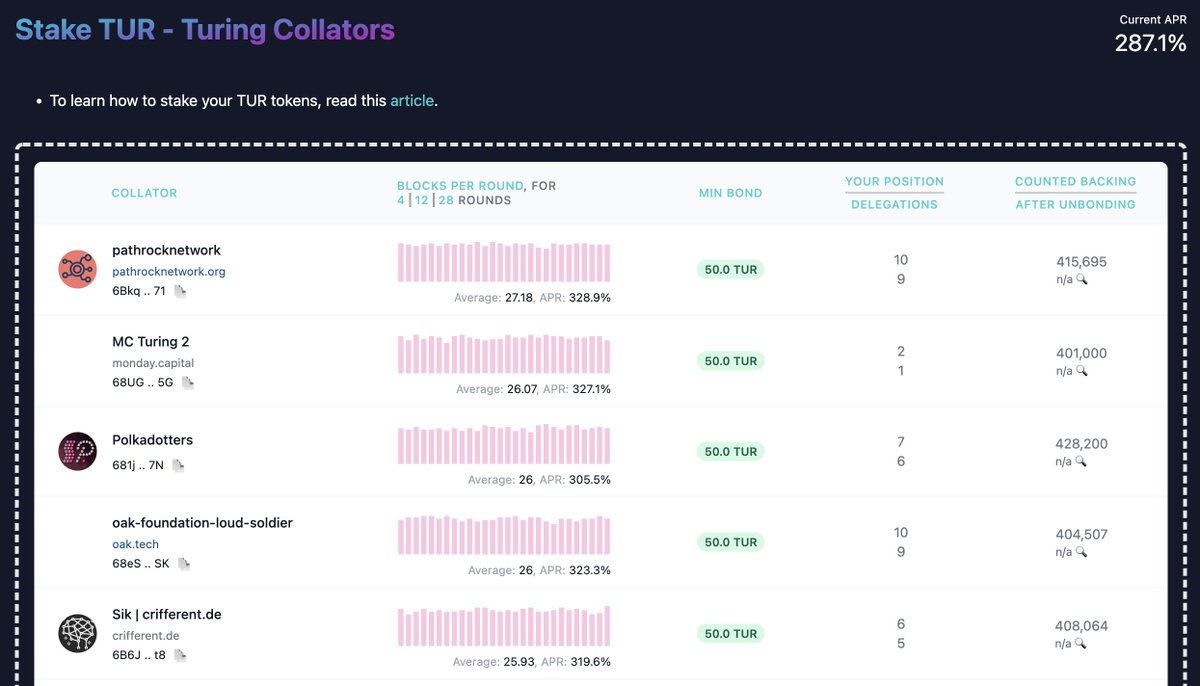
Task: Click Sik crifferent.de blocks bar chart
Action: click(x=504, y=626)
